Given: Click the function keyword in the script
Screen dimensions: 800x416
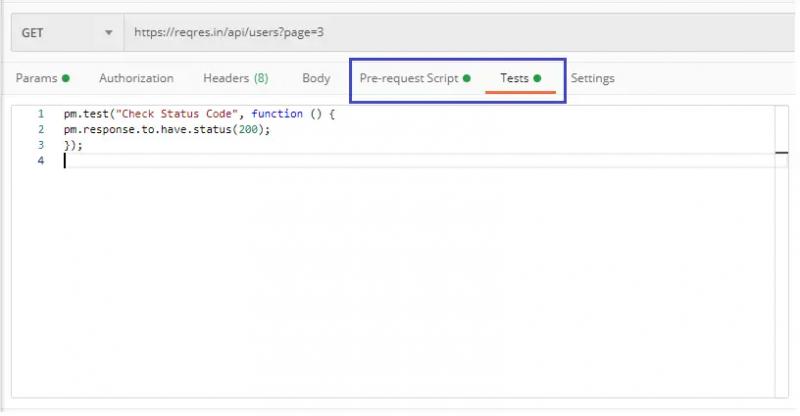Looking at the screenshot, I should 277,114.
